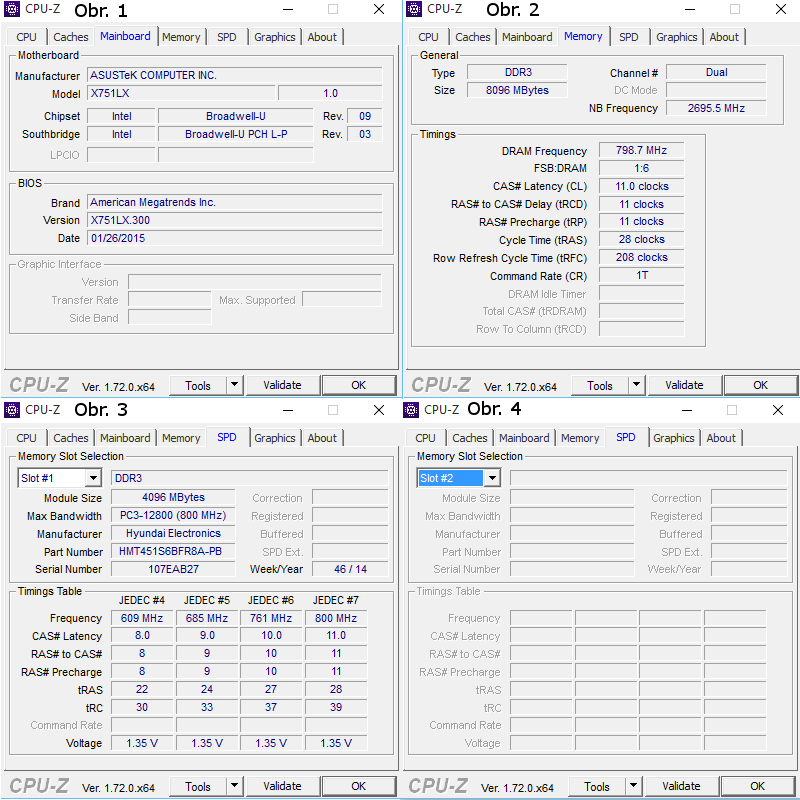Click the 8096 MBytes size value
Screen dimensions: 800x800
[x=517, y=90]
